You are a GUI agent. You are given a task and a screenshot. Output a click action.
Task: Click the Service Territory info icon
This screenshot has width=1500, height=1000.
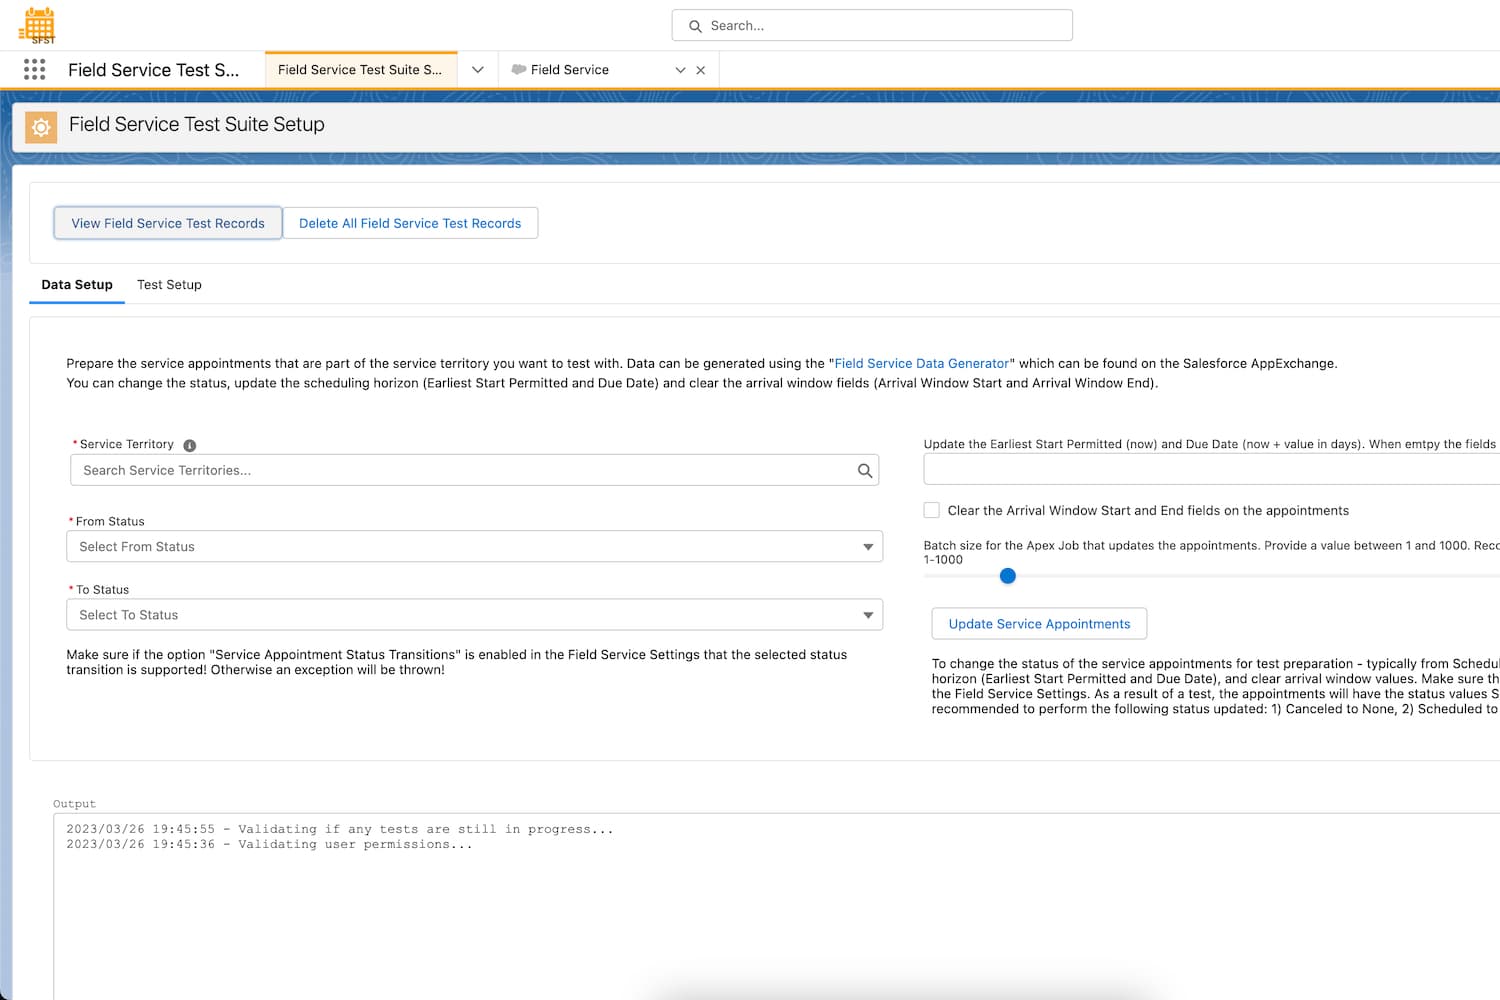(x=190, y=445)
